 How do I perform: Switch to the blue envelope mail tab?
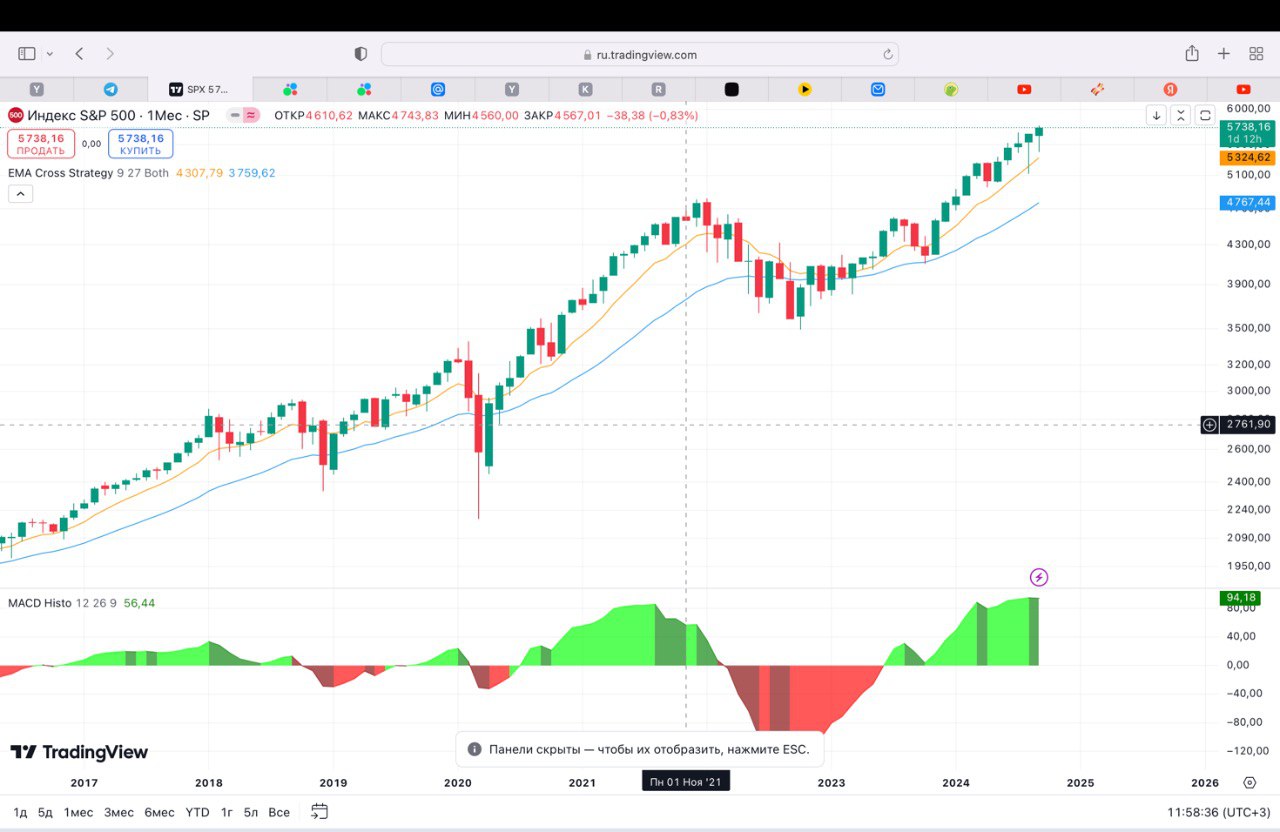(878, 89)
